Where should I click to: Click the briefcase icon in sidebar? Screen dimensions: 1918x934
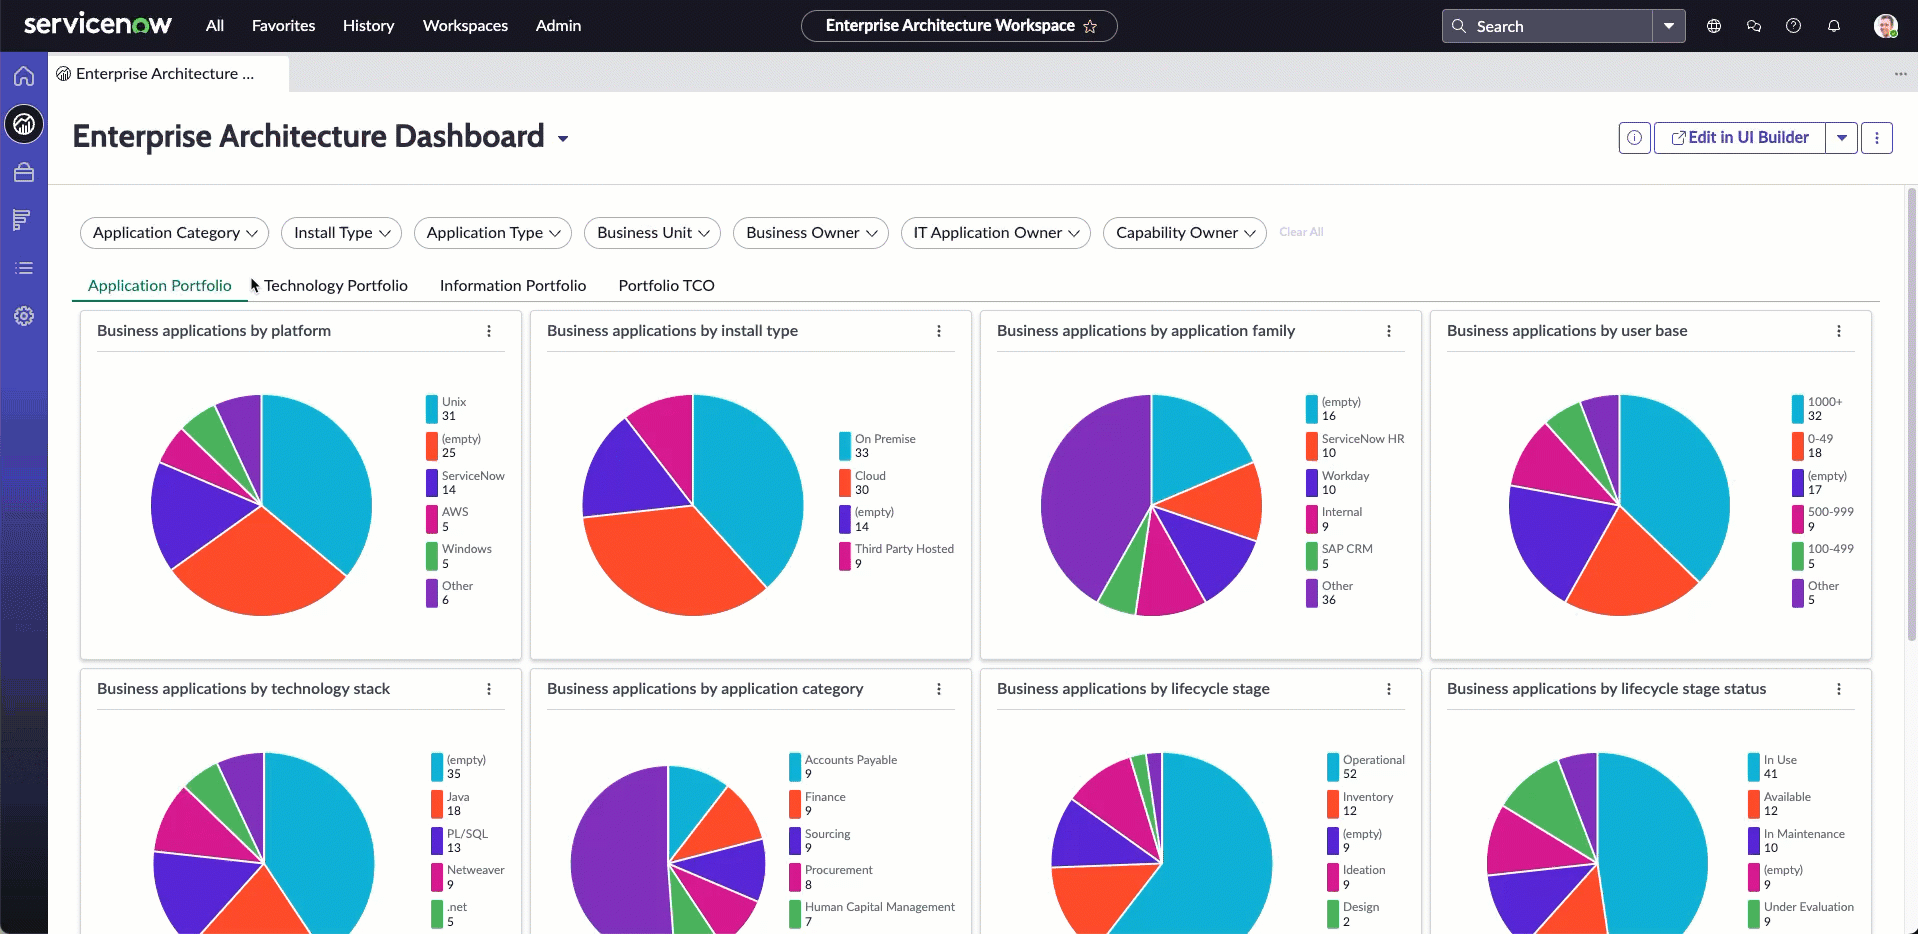(24, 173)
